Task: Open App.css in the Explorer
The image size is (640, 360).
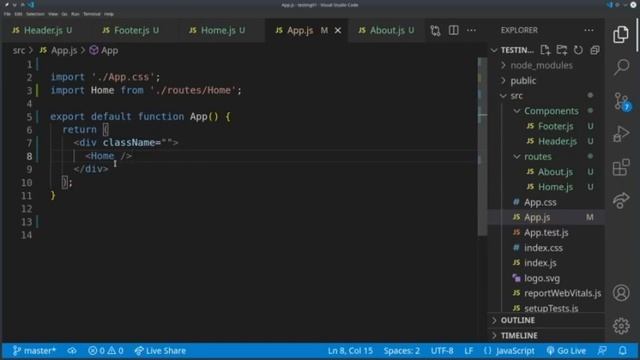Action: 540,202
